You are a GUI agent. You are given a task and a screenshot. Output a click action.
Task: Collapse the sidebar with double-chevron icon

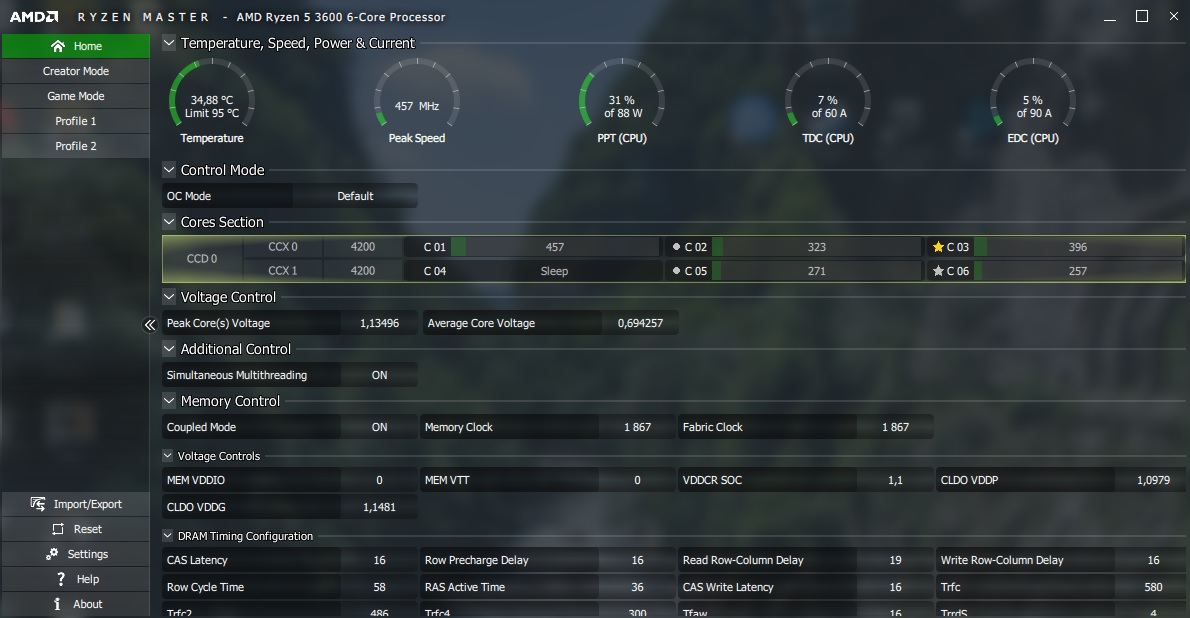150,325
